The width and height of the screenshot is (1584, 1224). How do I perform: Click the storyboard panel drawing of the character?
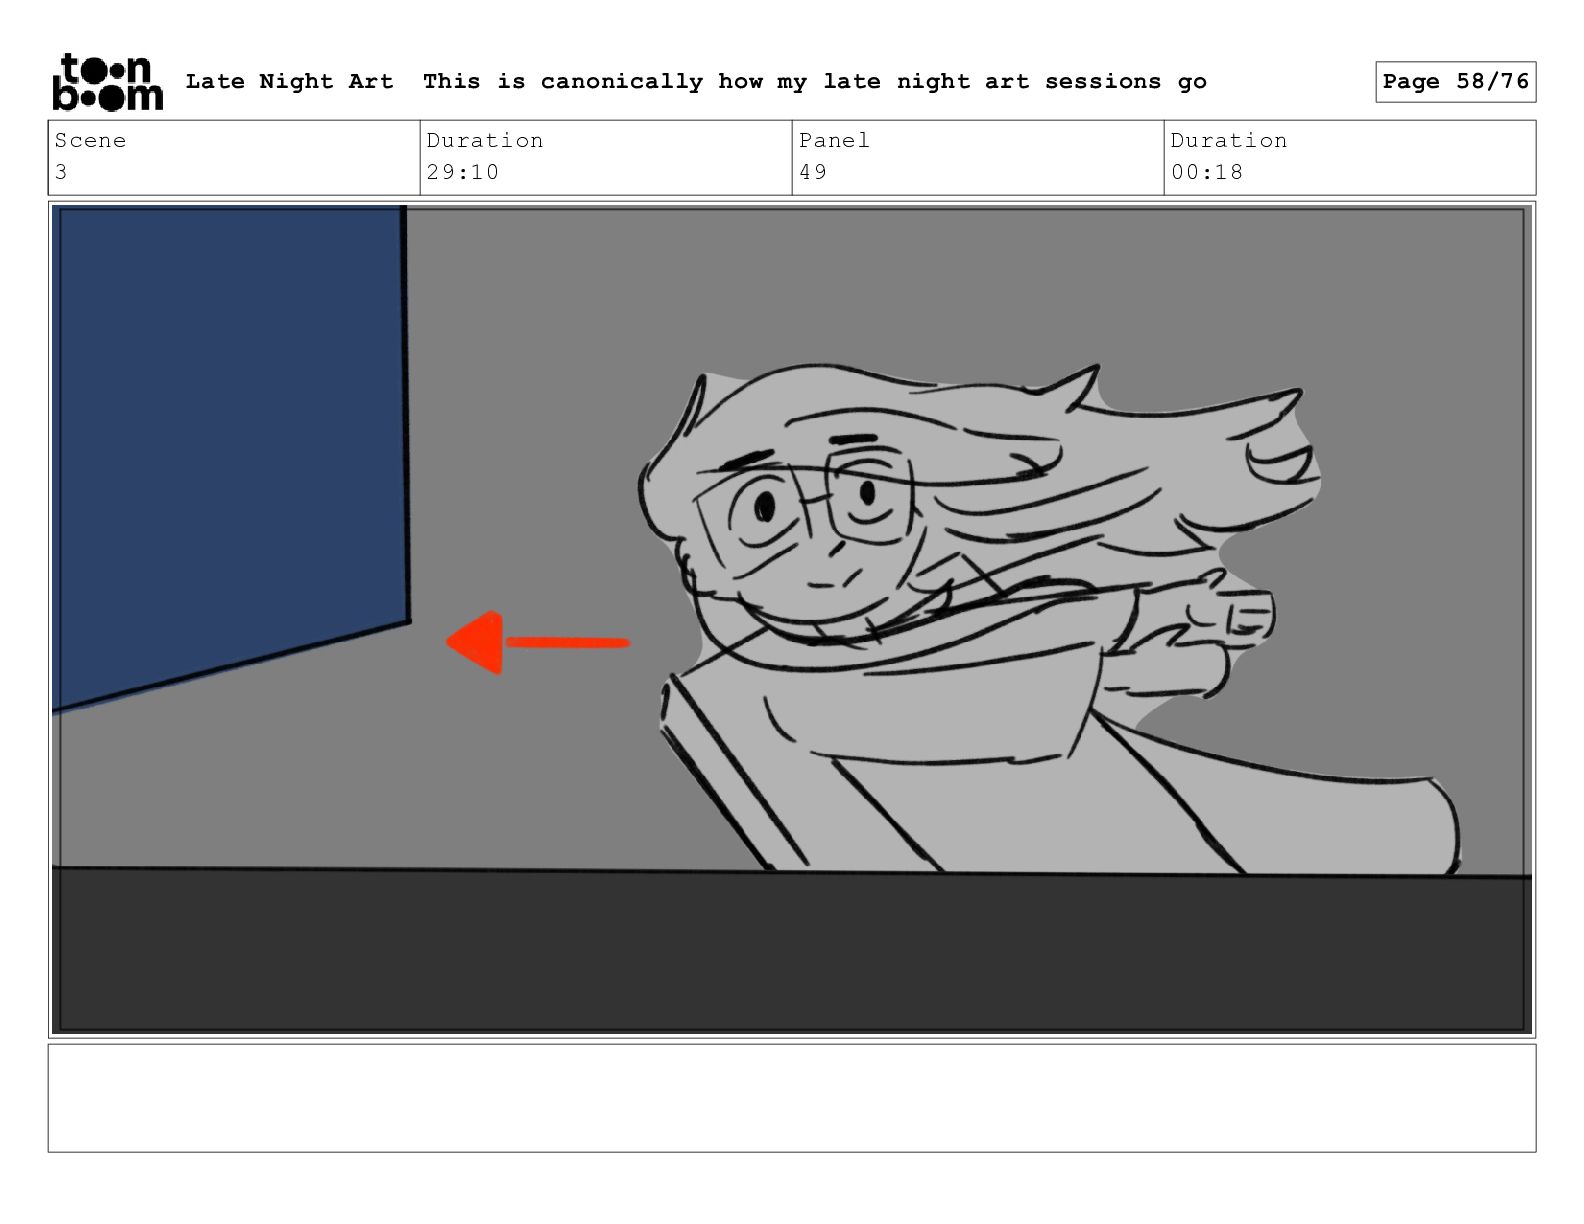792,619
